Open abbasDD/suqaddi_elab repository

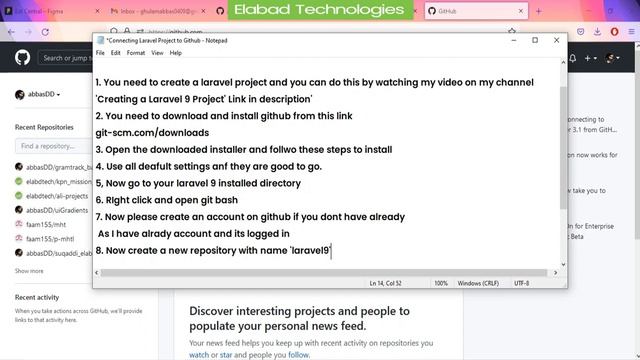pyautogui.click(x=59, y=253)
